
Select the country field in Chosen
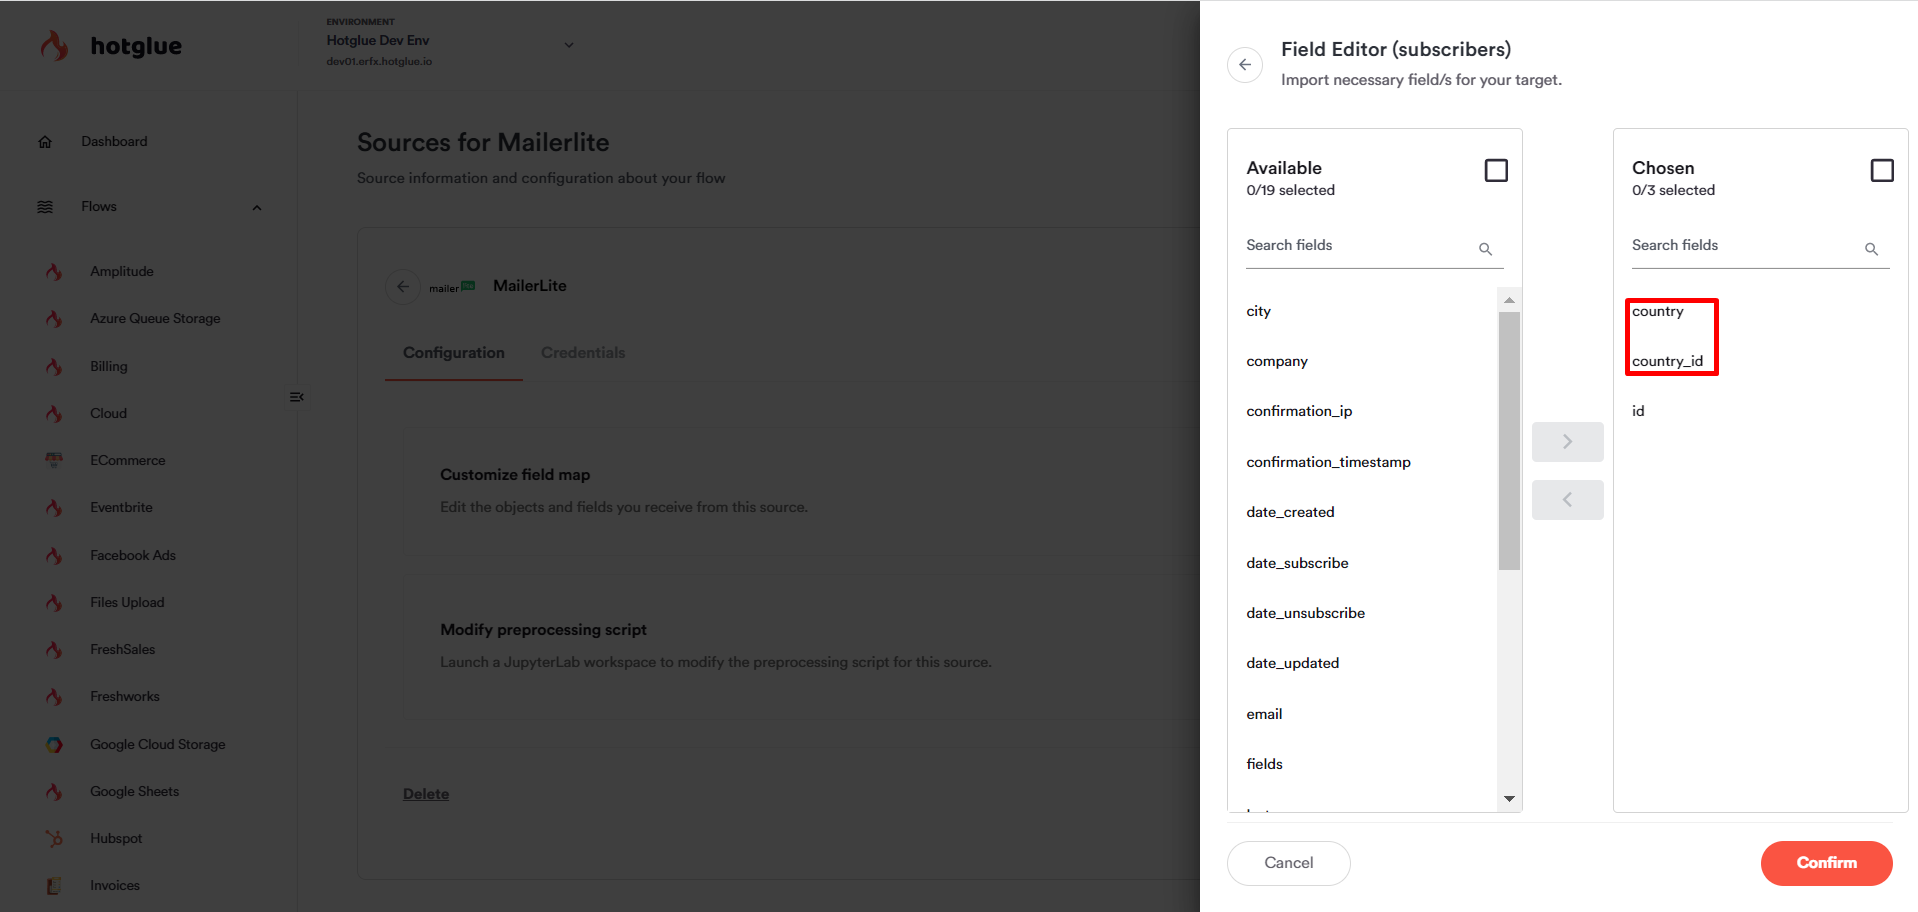[1657, 312]
